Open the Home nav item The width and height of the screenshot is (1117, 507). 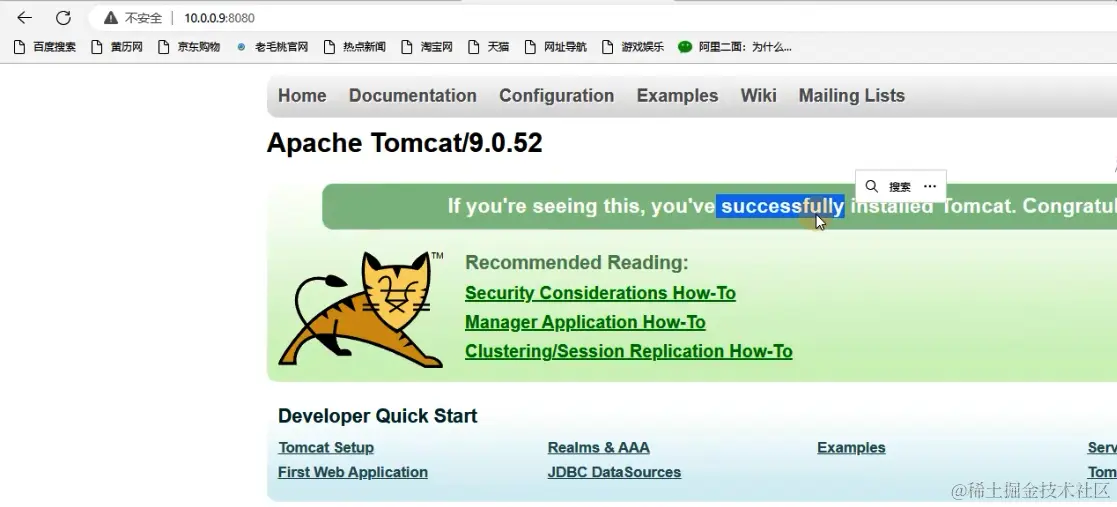pos(302,95)
